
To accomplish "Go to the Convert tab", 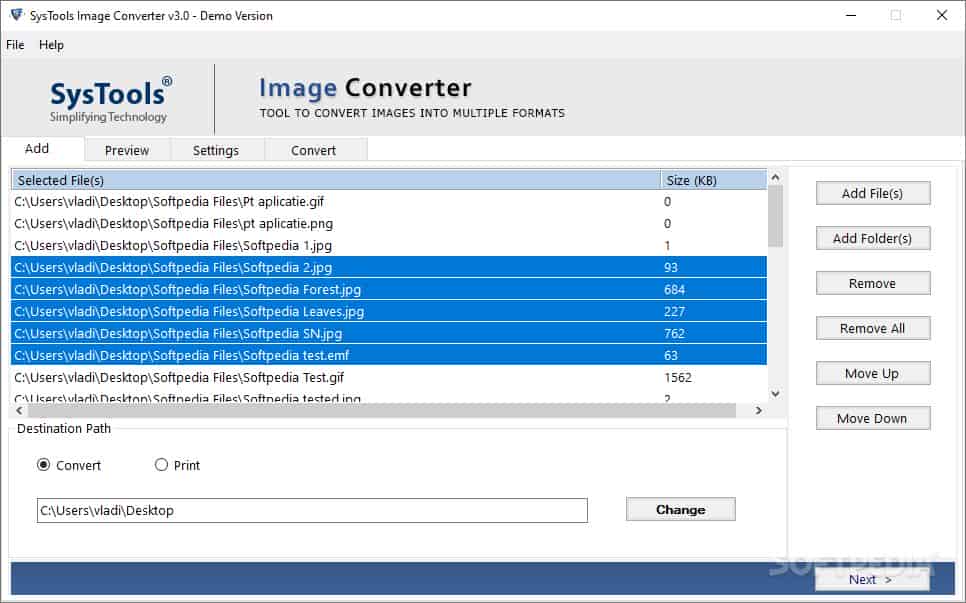I will point(314,150).
